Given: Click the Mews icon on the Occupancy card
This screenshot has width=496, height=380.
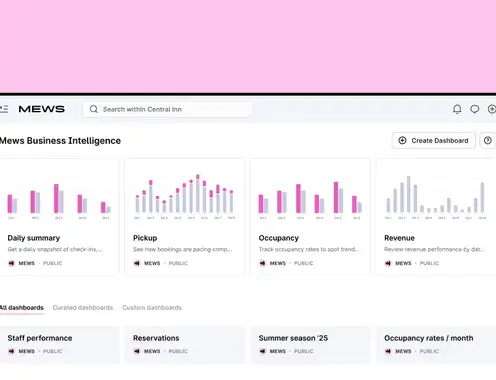Looking at the screenshot, I should click(262, 263).
